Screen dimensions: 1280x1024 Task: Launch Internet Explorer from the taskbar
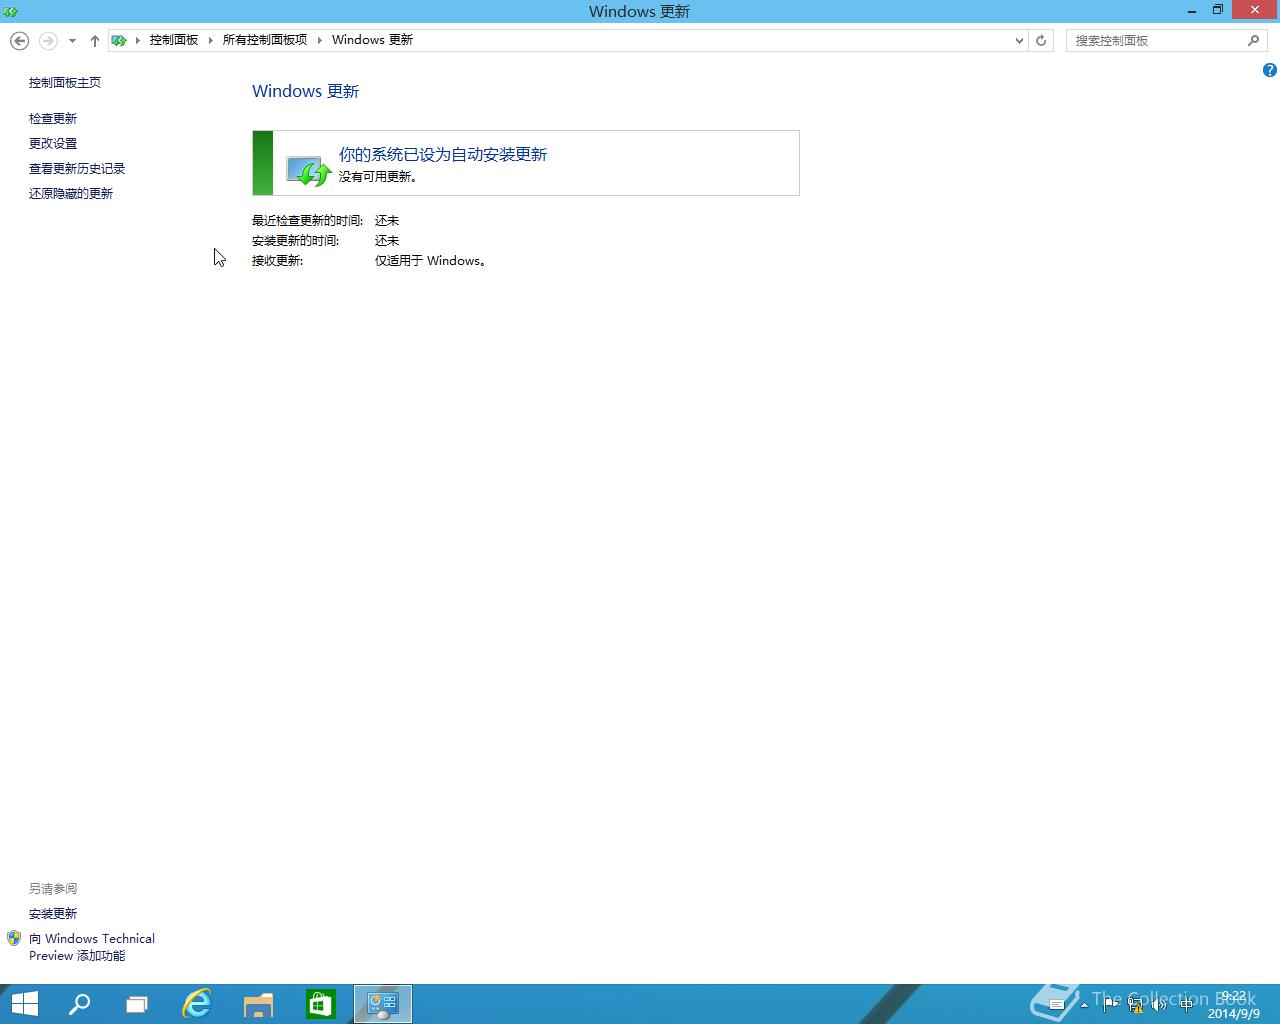[x=197, y=1004]
